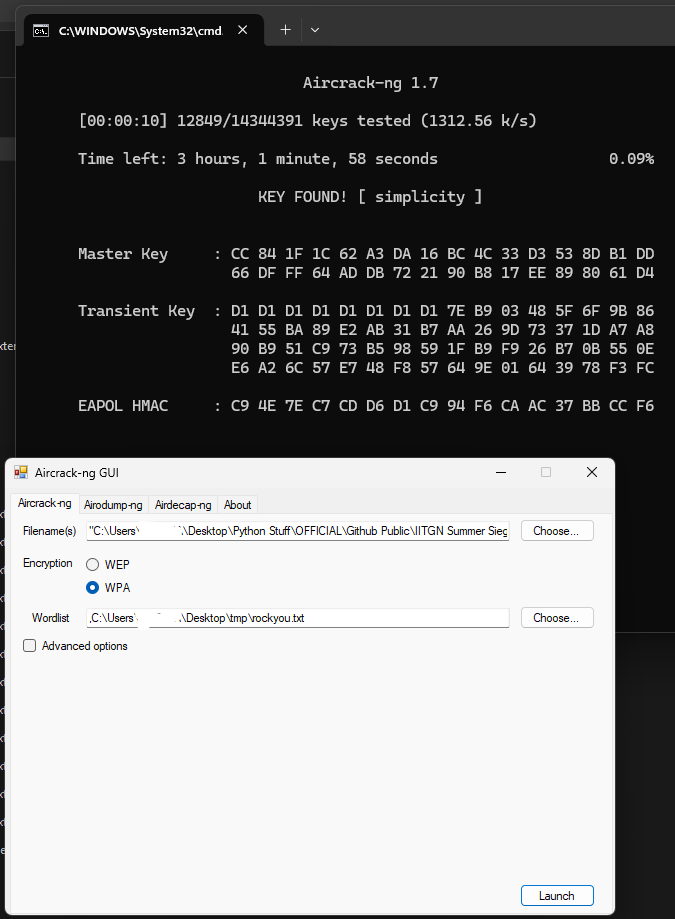This screenshot has width=675, height=919.
Task: Click the Filename(s) path input field
Action: [x=298, y=531]
